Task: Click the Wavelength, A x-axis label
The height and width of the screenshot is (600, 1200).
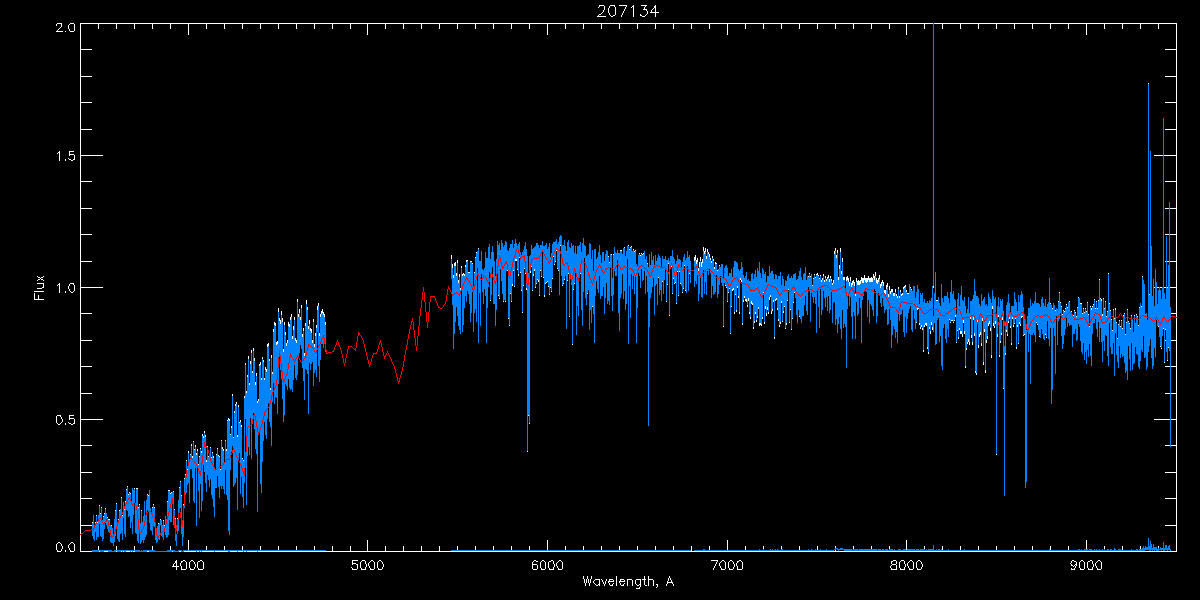Action: [x=627, y=581]
